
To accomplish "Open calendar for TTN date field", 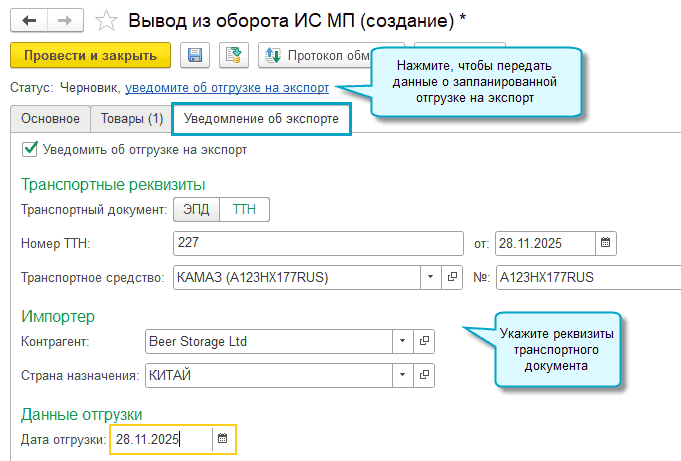I will [x=606, y=242].
